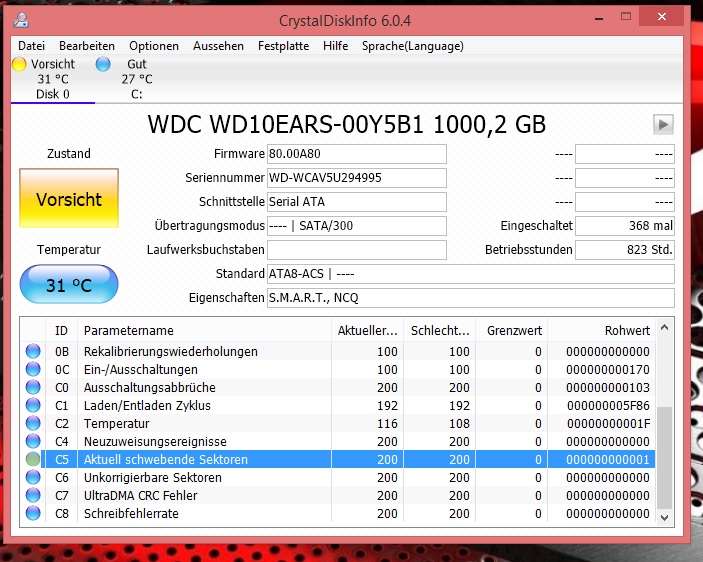Click the Eingeschaltet value 368 mal
This screenshot has width=703, height=562.
(x=625, y=226)
